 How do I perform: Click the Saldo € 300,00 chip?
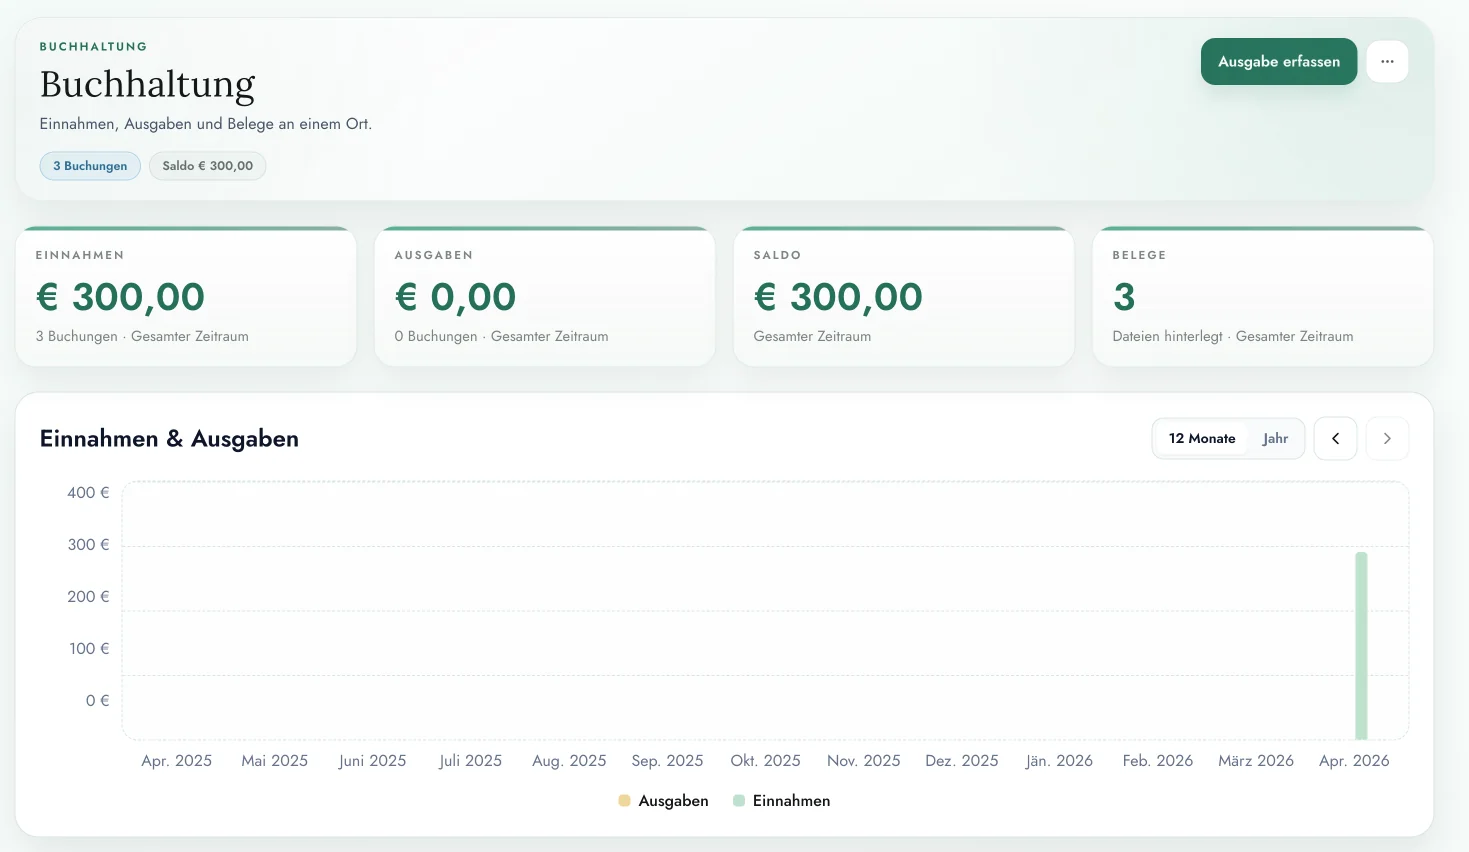[x=208, y=166]
